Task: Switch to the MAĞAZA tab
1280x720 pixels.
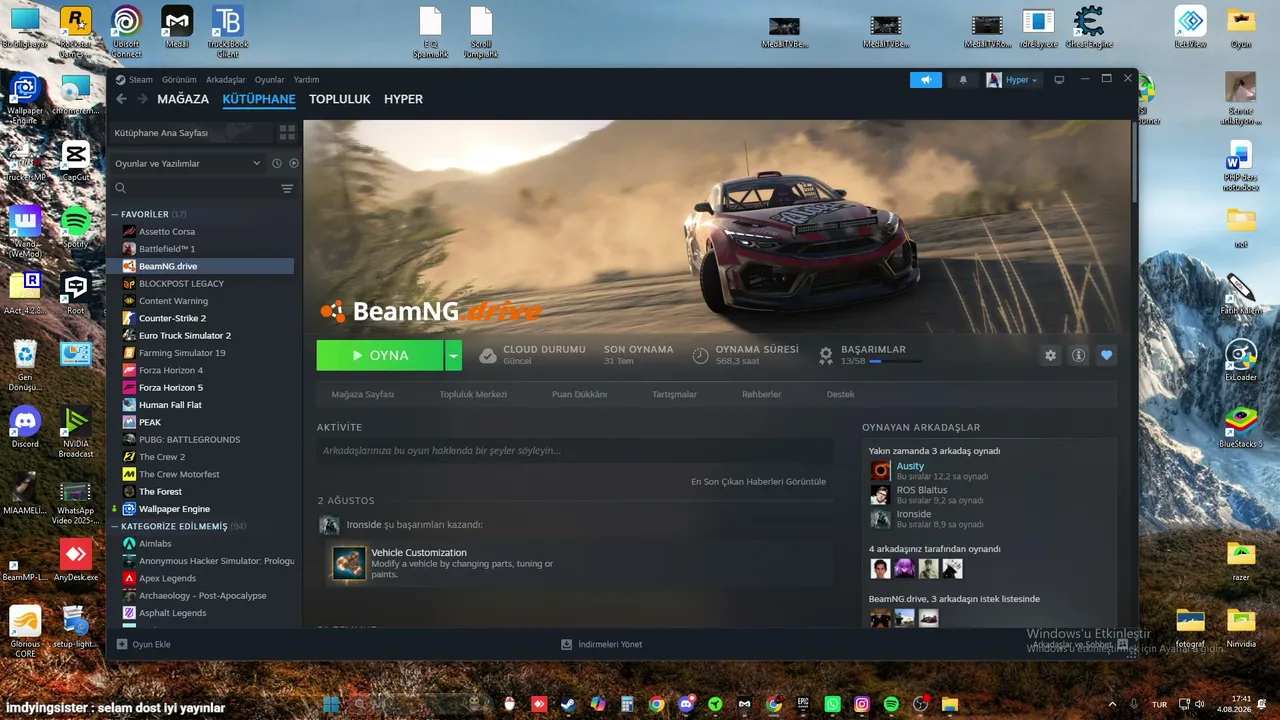Action: tap(183, 99)
